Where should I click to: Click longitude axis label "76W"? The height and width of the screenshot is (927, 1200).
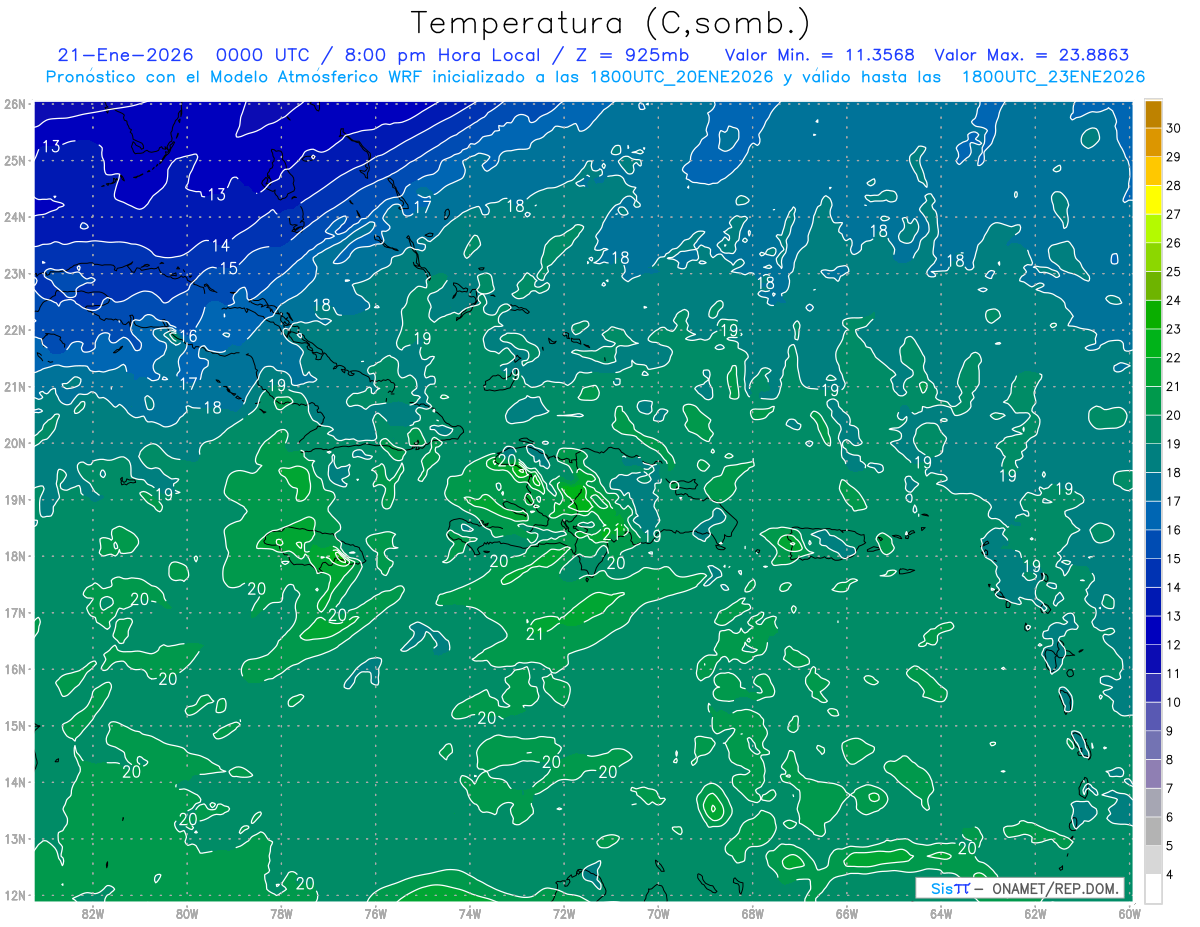click(x=375, y=913)
